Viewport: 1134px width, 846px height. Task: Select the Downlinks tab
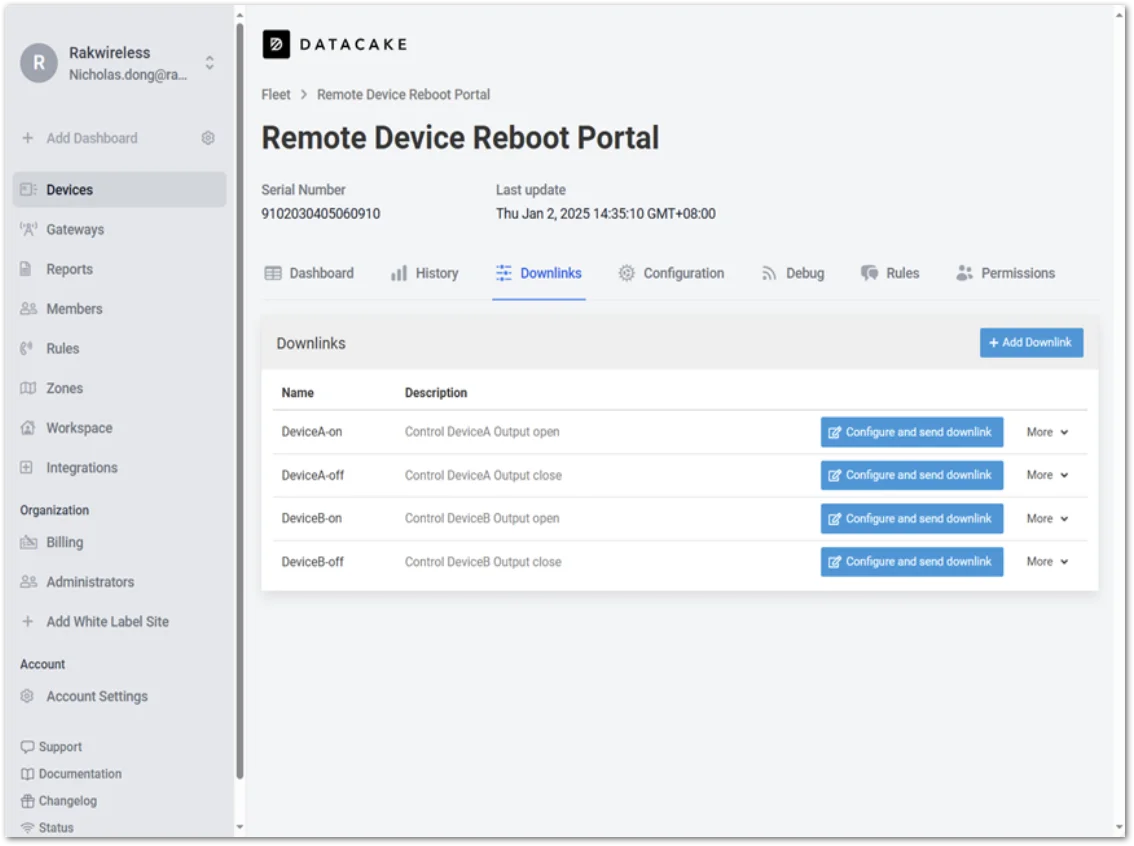[539, 273]
